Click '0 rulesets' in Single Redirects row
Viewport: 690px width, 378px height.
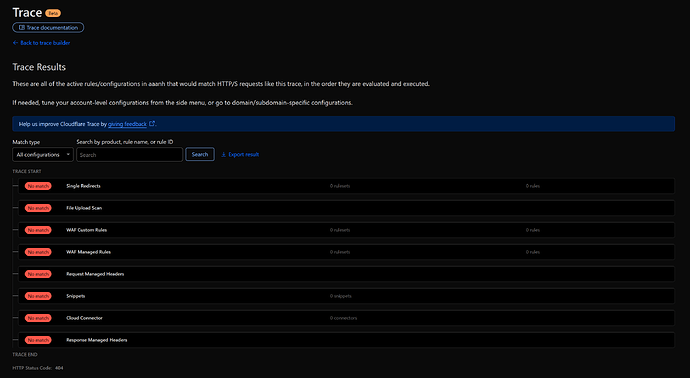tap(340, 186)
